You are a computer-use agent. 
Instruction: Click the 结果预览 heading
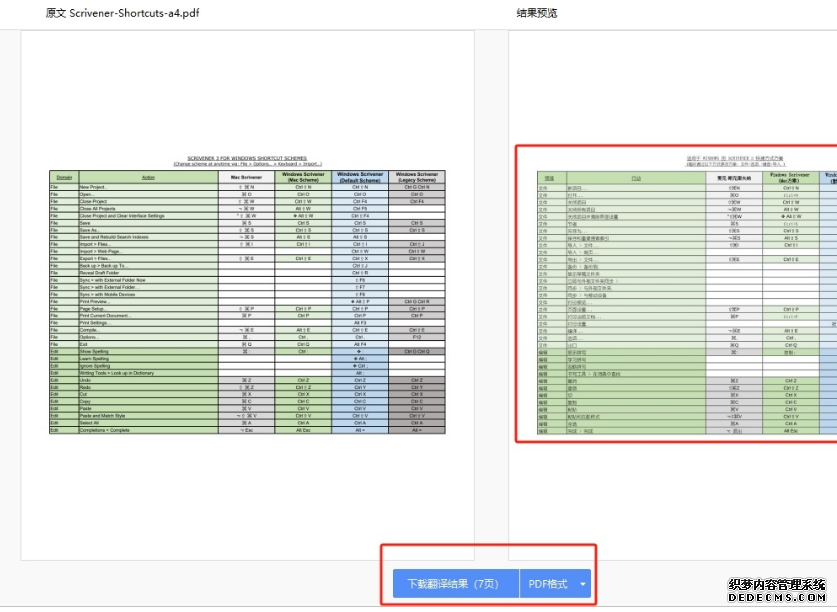[536, 13]
